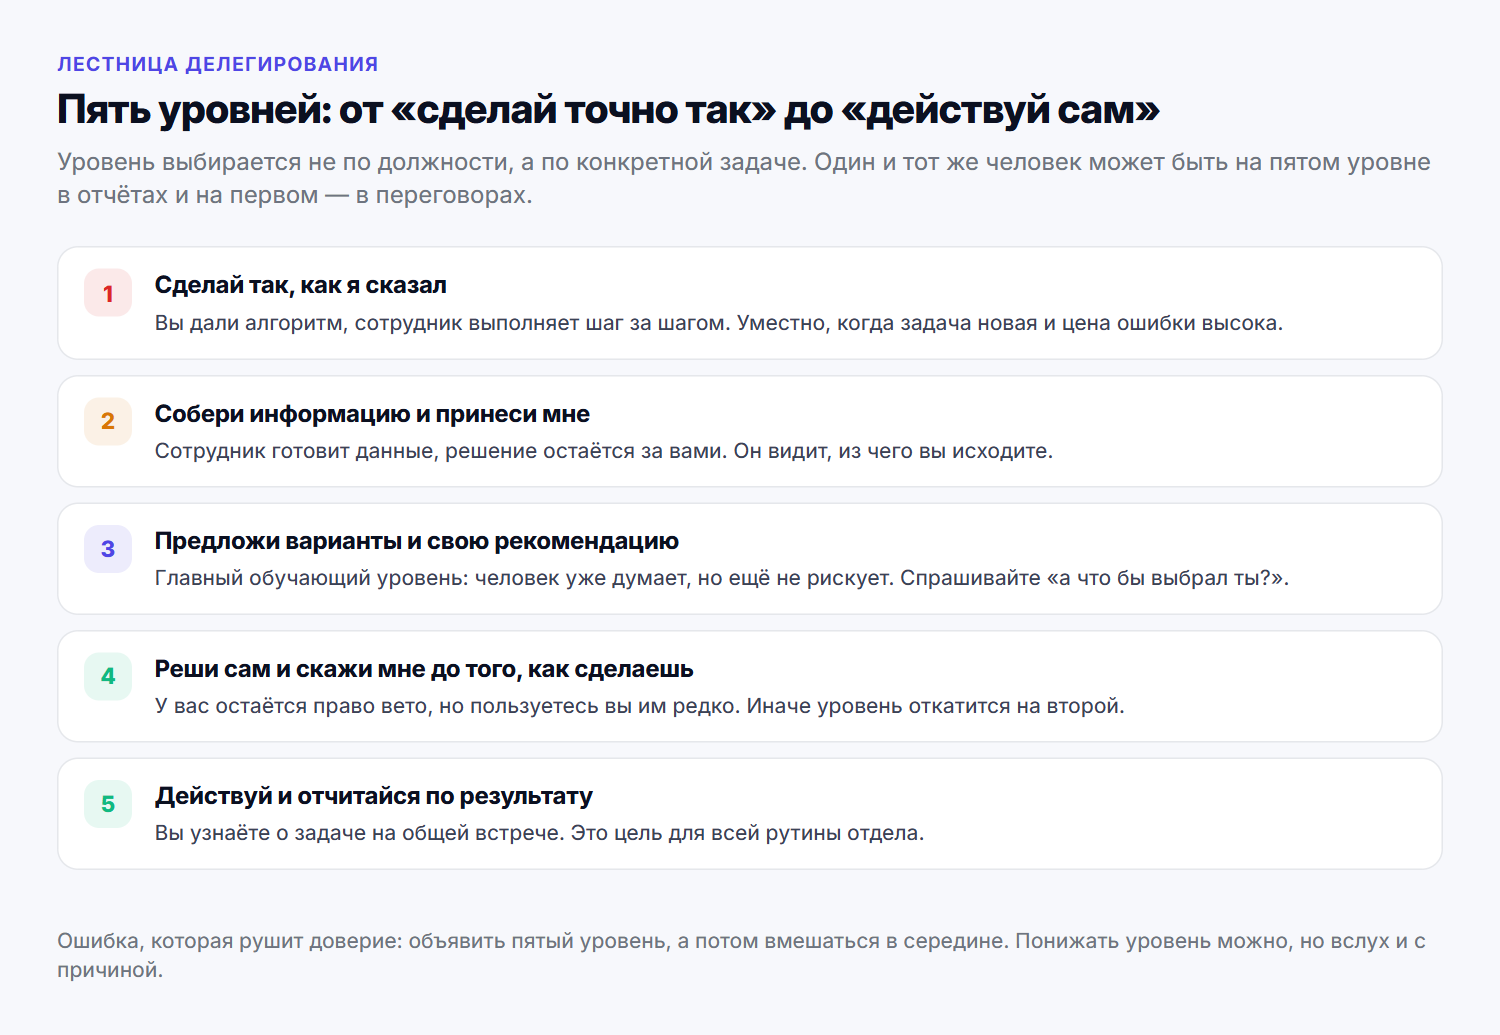Click the description «Главный обучающий уровень…»

click(722, 578)
